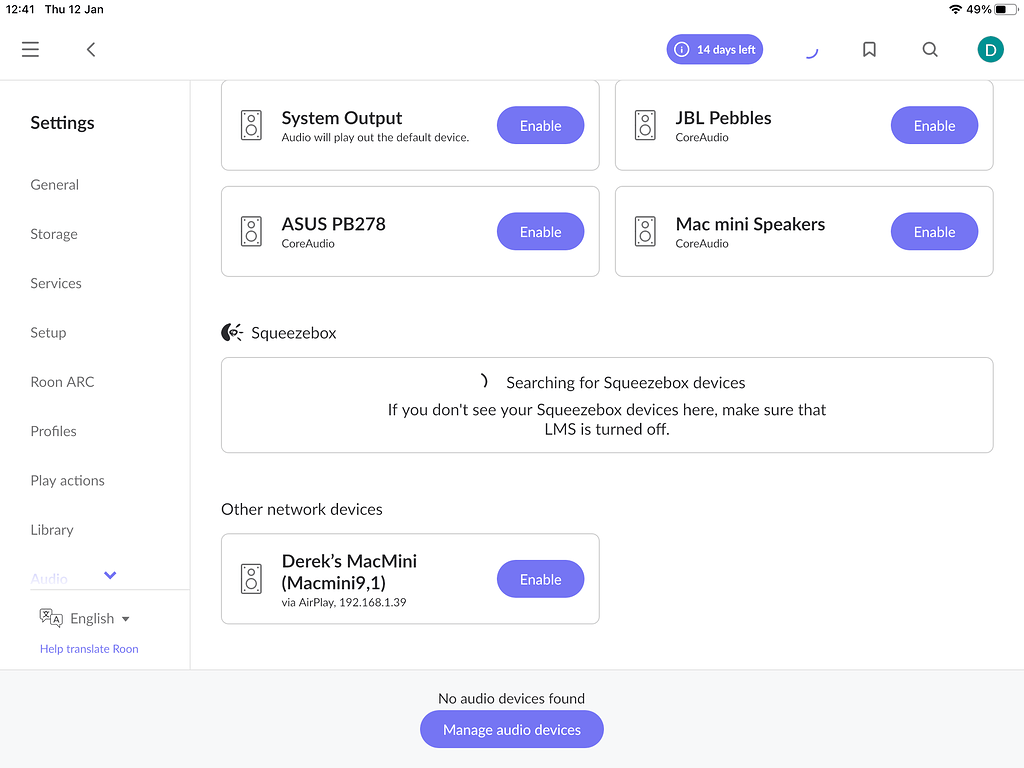Enable the ASUS PB278 audio output
This screenshot has width=1024, height=768.
click(540, 232)
